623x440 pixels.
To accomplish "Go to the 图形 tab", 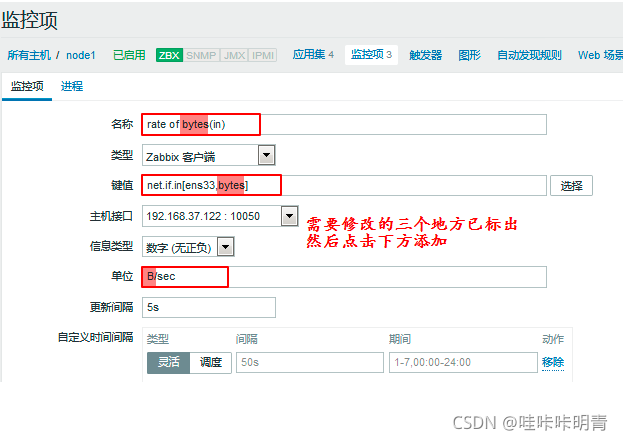I will 469,55.
